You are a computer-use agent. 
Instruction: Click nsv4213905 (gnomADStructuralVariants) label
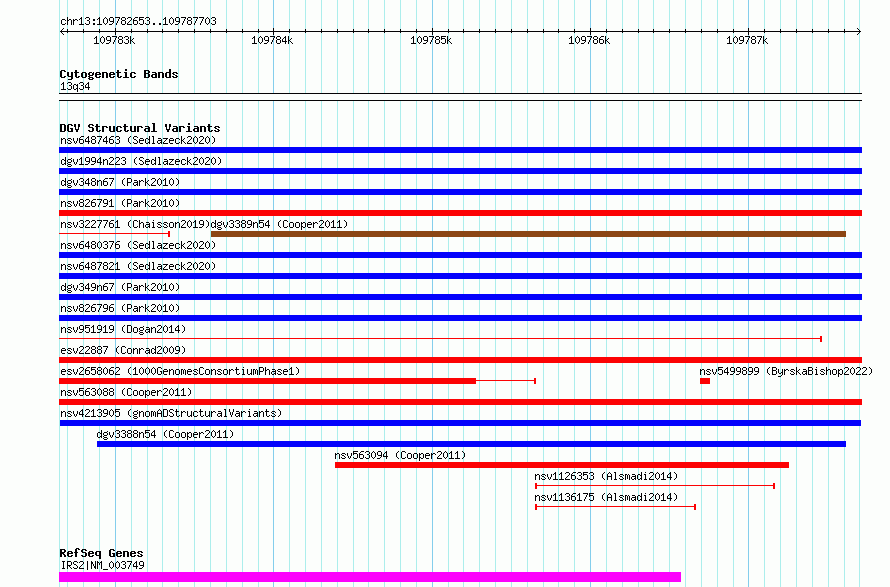(x=171, y=413)
